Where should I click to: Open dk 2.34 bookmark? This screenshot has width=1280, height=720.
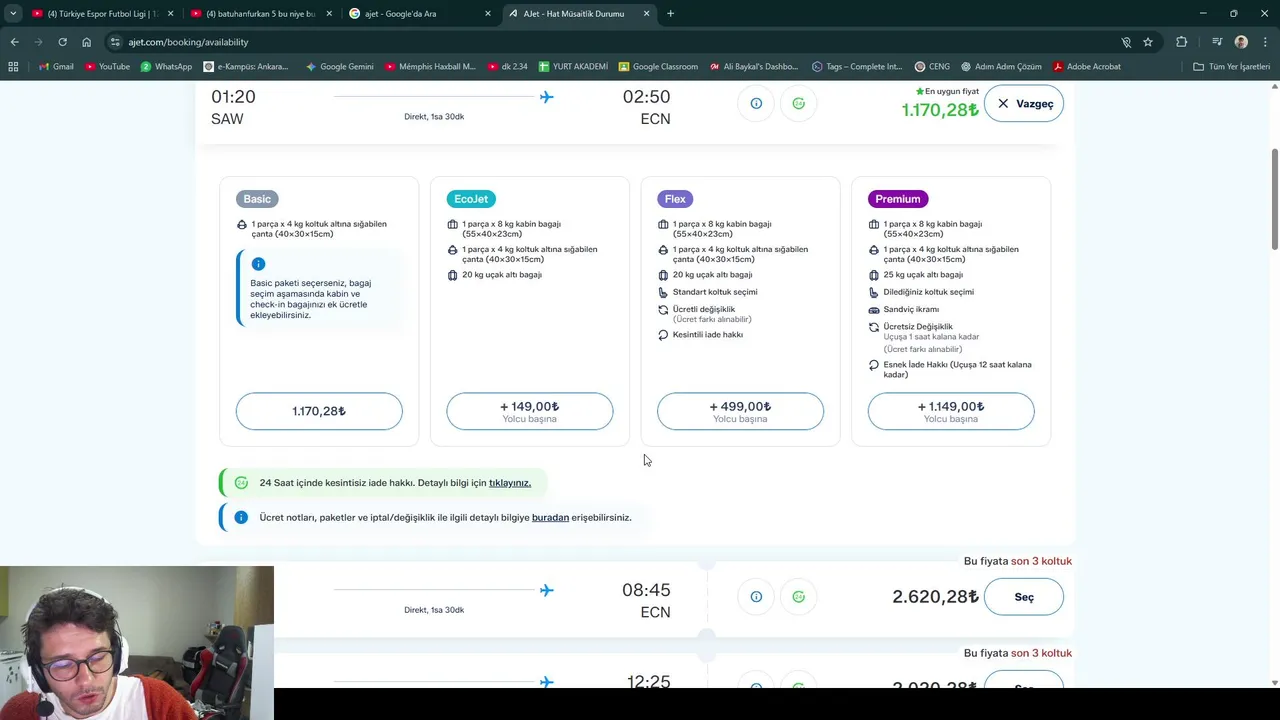pyautogui.click(x=507, y=67)
